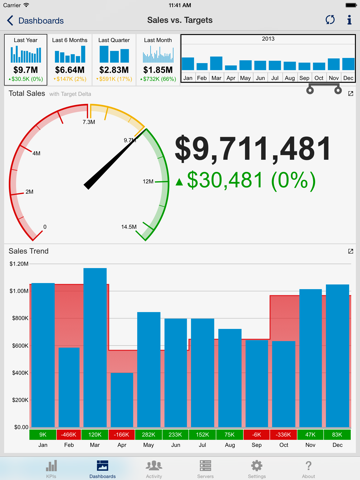360x480 pixels.
Task: Tap the January sales trend bar
Action: click(x=43, y=355)
